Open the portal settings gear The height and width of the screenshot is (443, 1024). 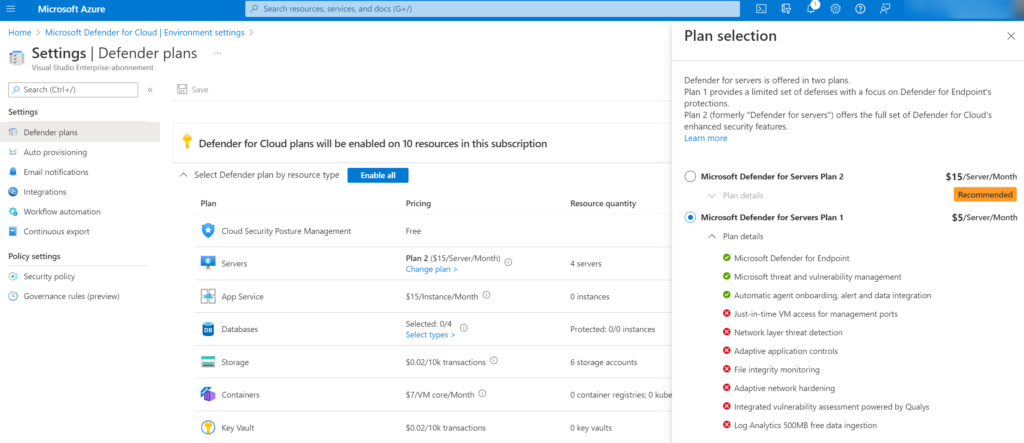pyautogui.click(x=835, y=9)
